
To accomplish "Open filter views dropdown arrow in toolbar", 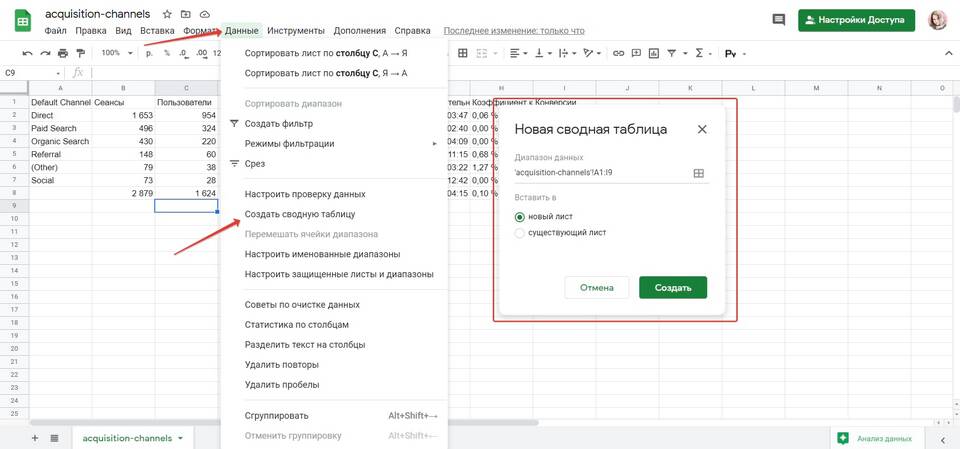I will (x=685, y=54).
